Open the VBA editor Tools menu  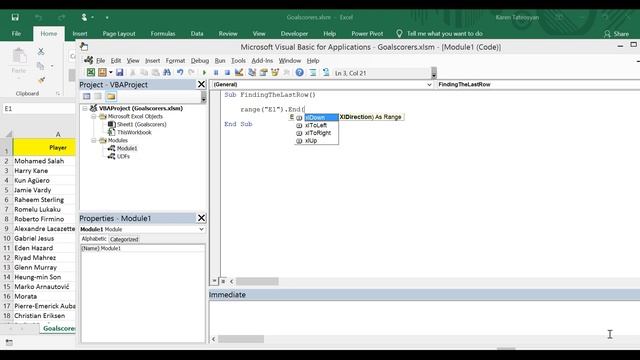(238, 60)
